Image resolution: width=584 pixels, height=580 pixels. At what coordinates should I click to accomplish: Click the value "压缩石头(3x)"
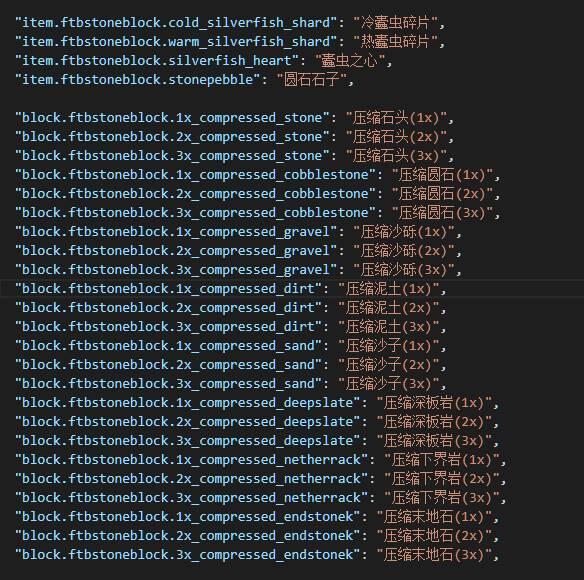click(396, 156)
